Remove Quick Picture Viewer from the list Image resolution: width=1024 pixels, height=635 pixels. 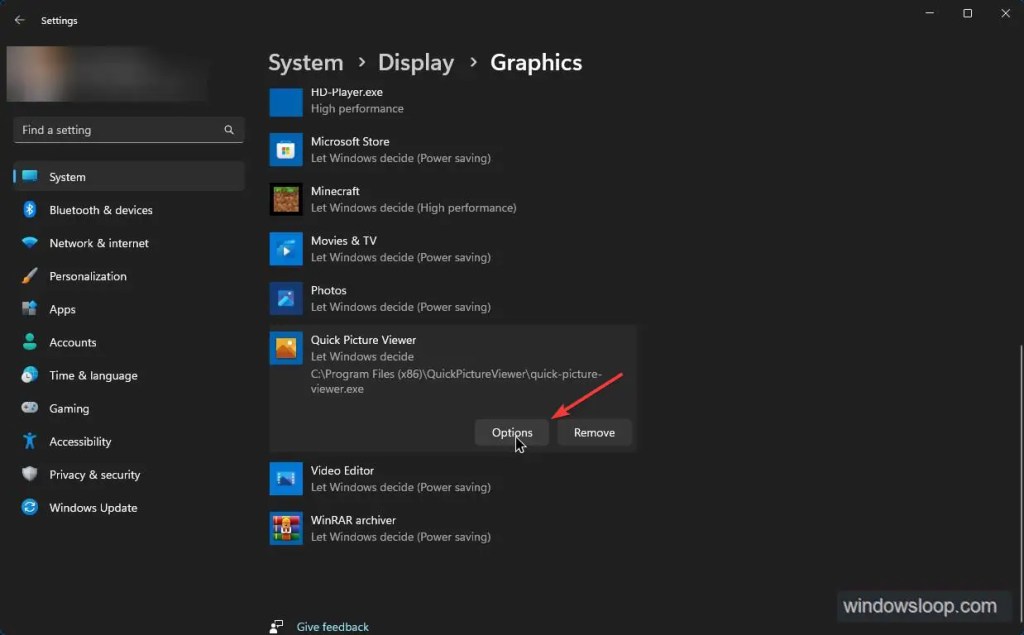click(x=594, y=432)
